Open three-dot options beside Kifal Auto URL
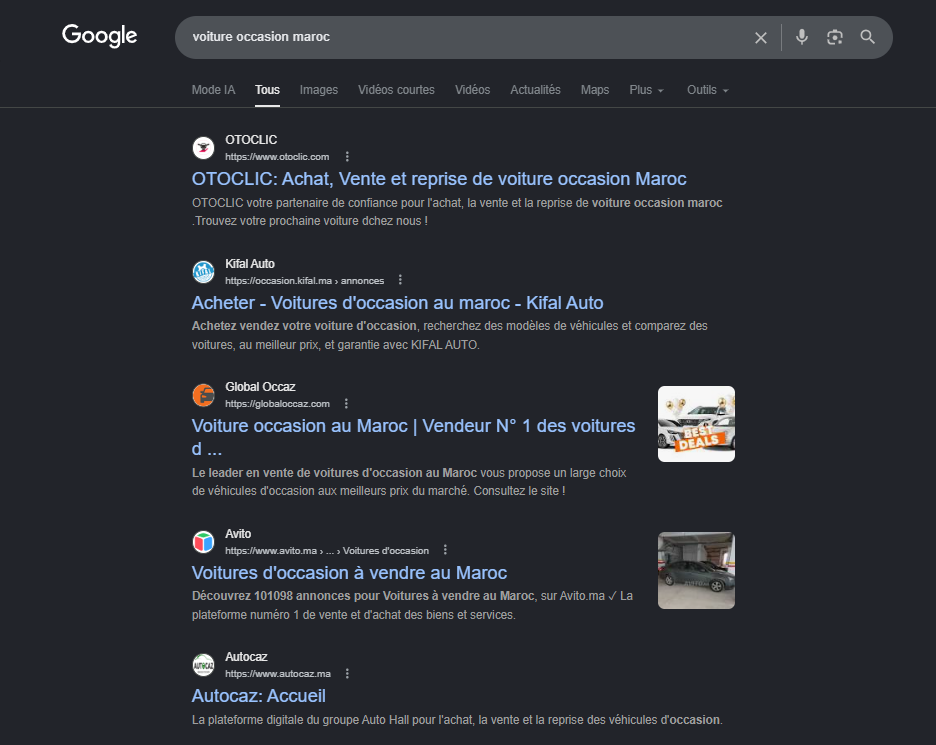This screenshot has width=936, height=745. [x=401, y=280]
